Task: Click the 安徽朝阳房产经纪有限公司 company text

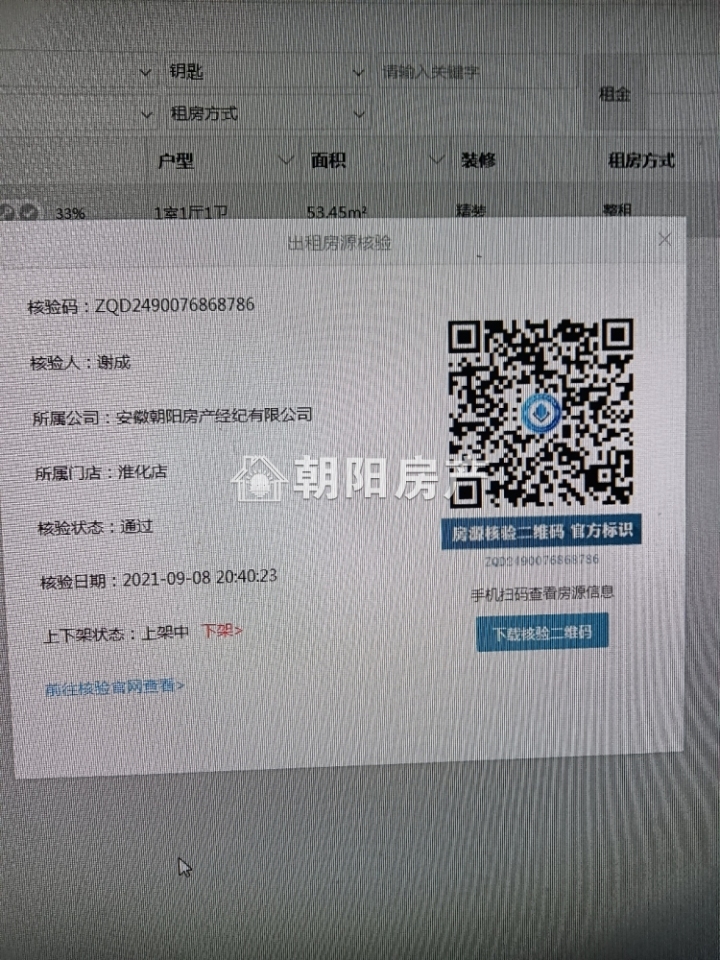Action: tap(214, 416)
